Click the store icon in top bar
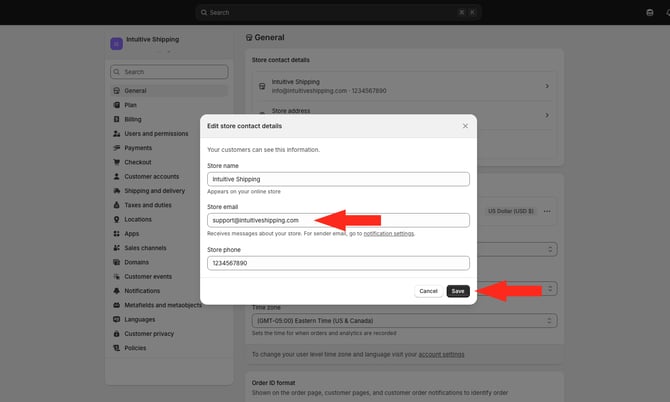 [649, 12]
